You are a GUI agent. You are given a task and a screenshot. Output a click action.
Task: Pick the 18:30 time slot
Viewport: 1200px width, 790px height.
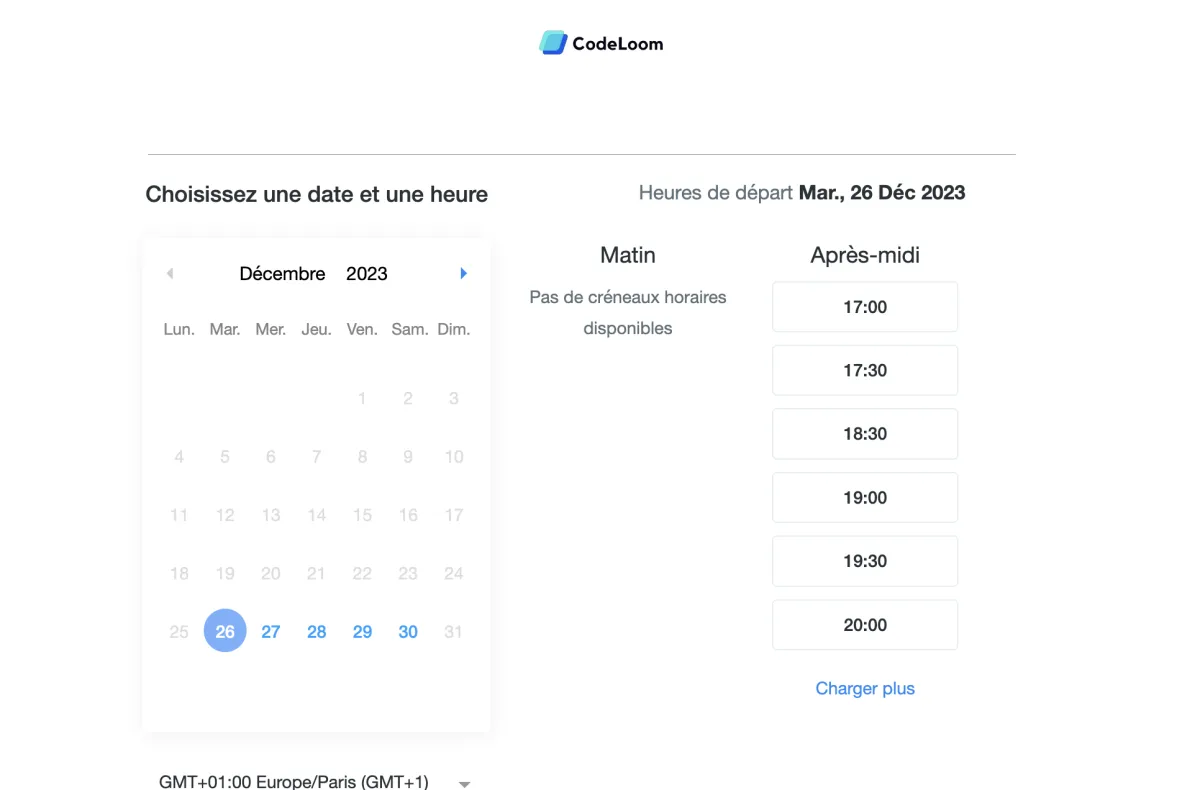tap(865, 434)
